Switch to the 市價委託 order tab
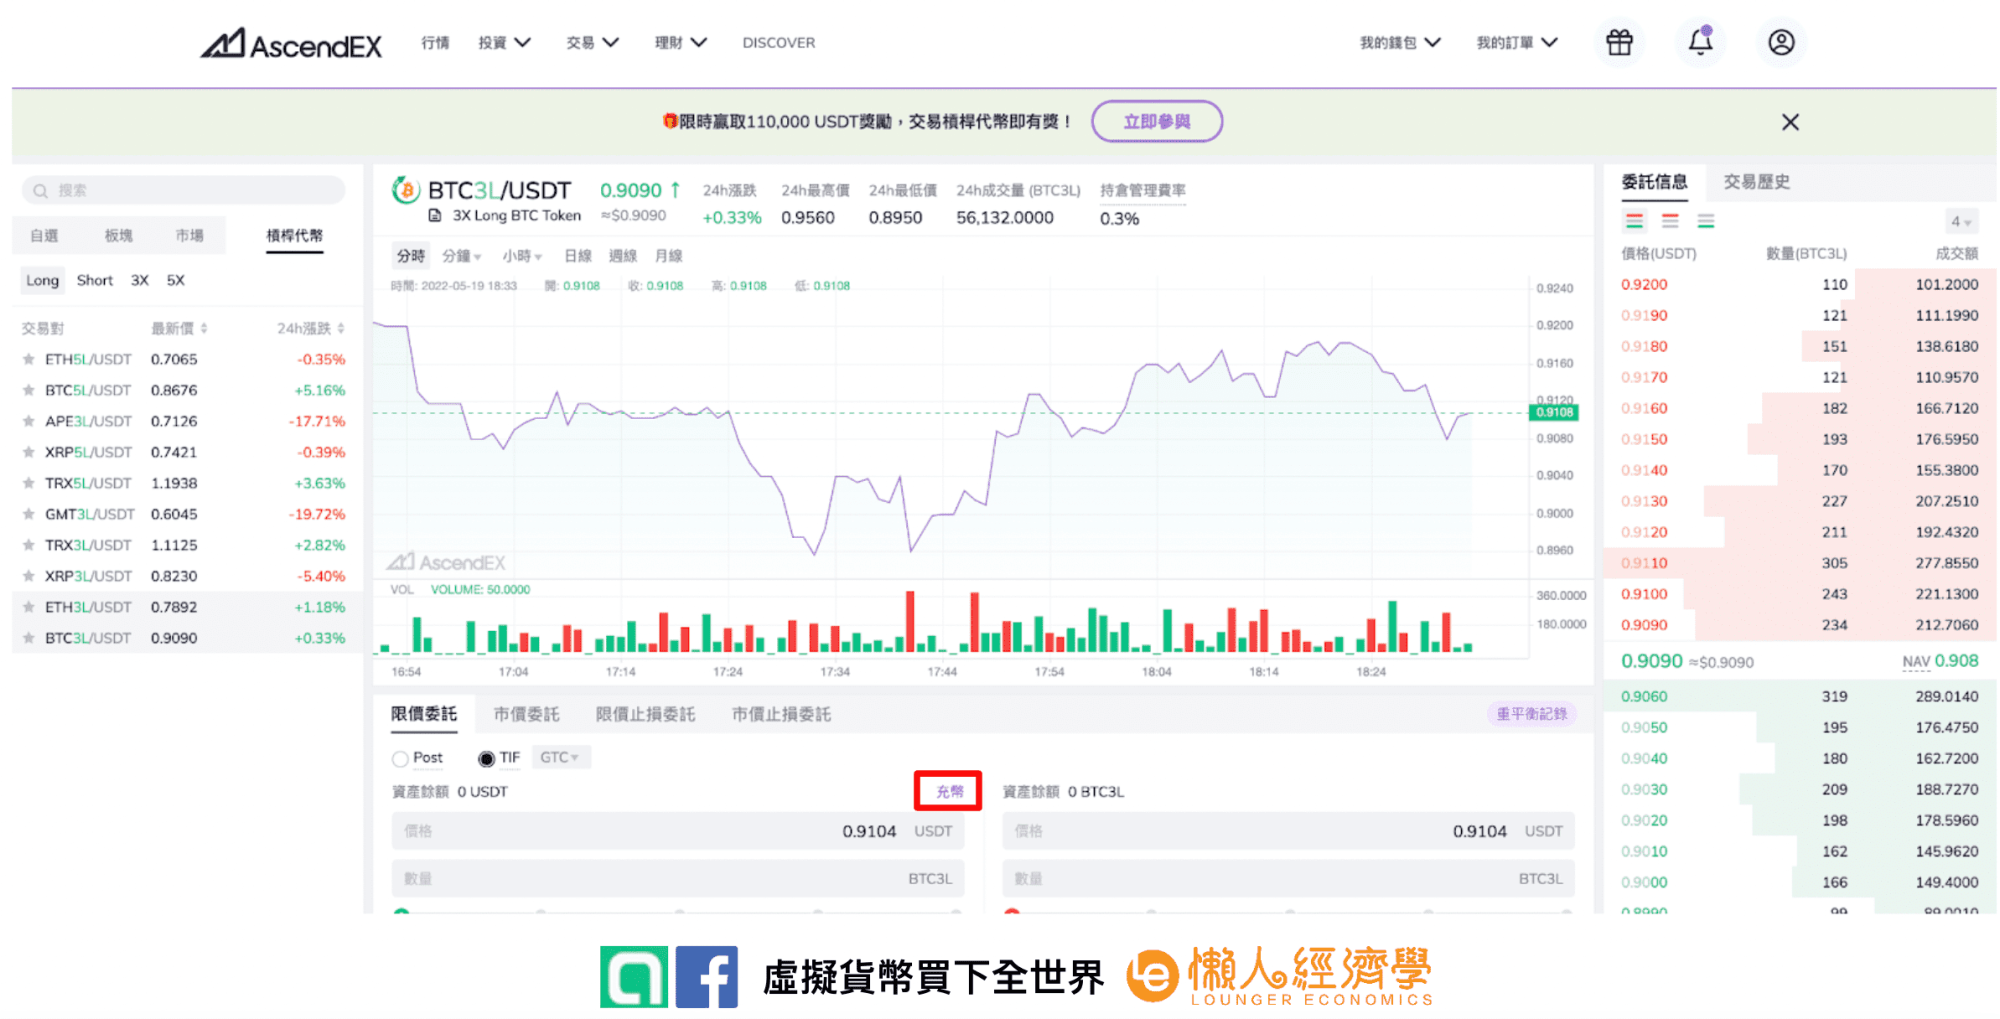This screenshot has height=1019, width=2000. (x=526, y=714)
